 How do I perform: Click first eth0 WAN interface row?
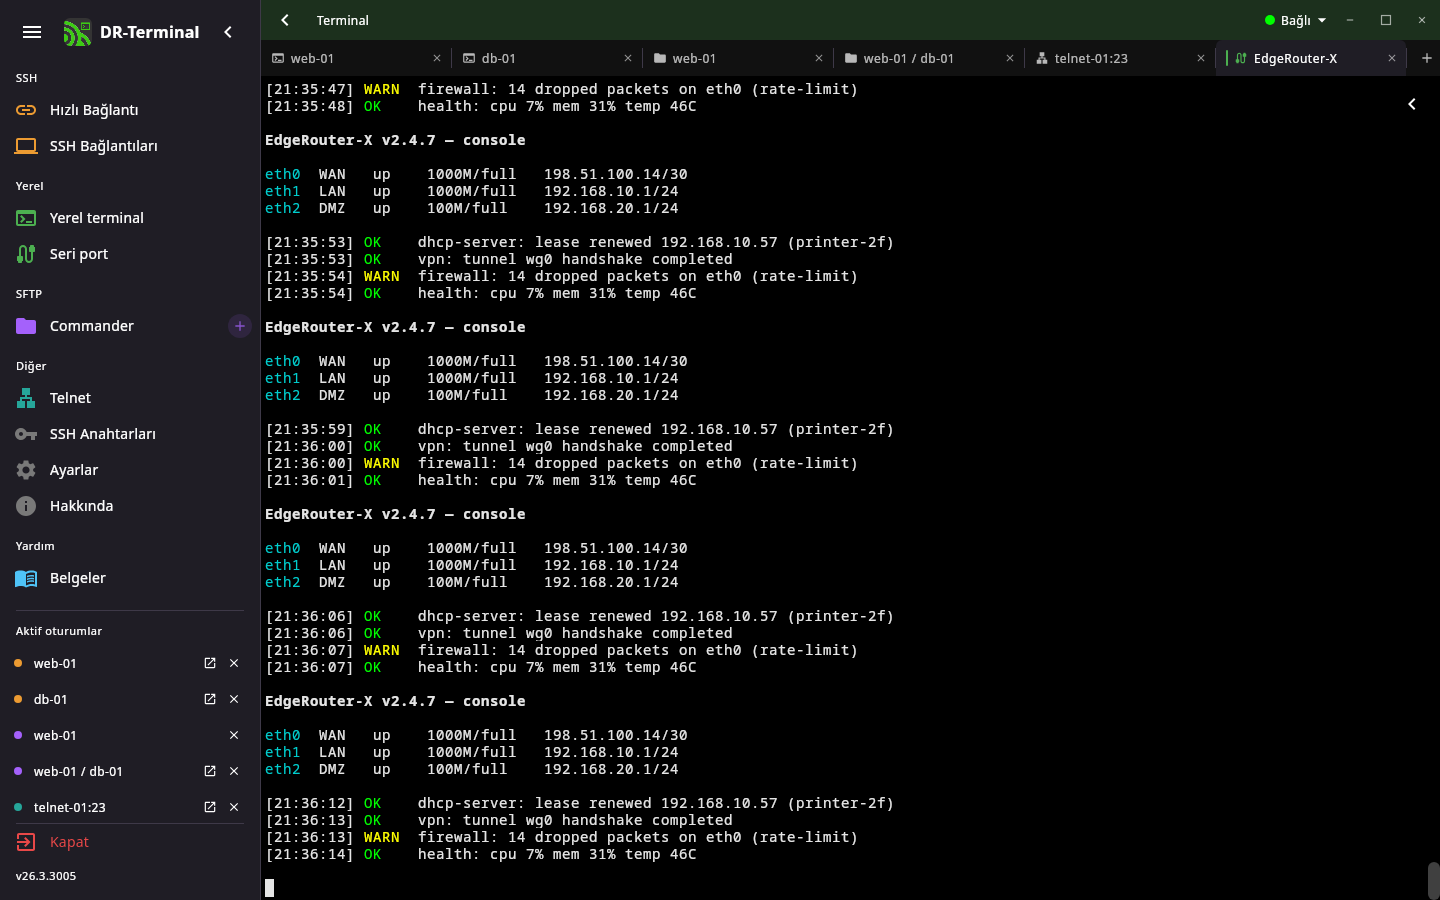(476, 174)
